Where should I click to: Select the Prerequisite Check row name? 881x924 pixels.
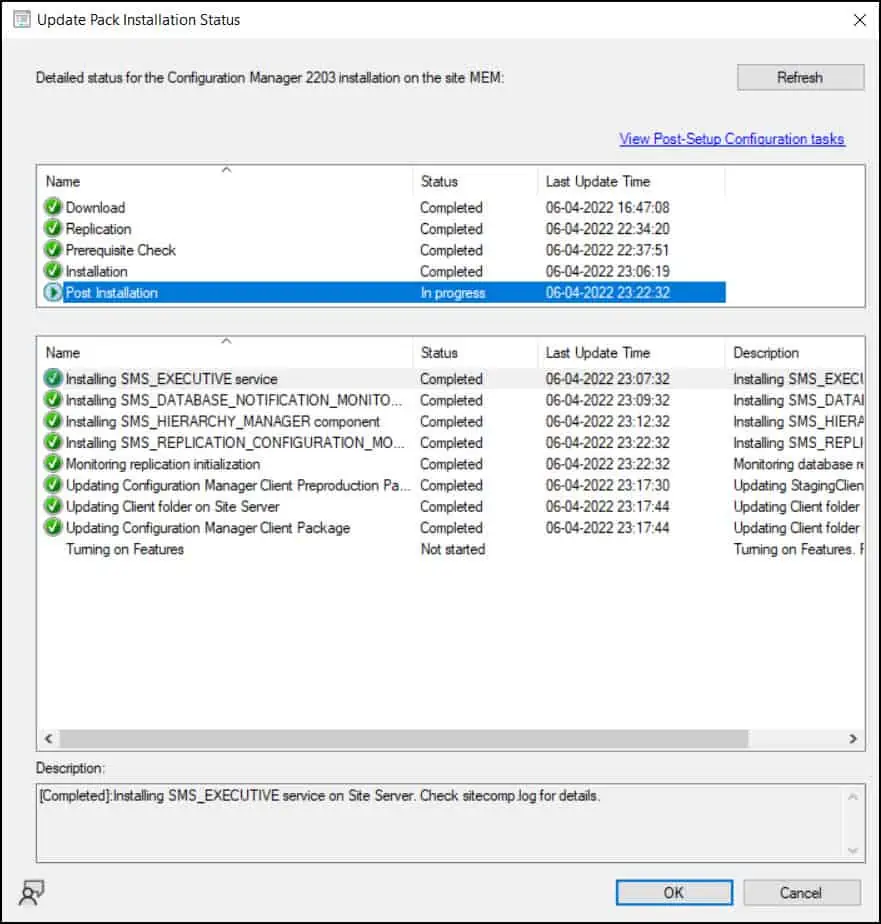coord(121,250)
